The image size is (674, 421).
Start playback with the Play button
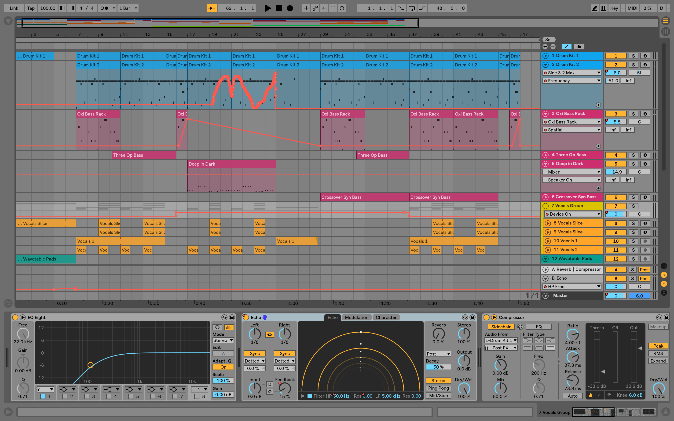[267, 8]
